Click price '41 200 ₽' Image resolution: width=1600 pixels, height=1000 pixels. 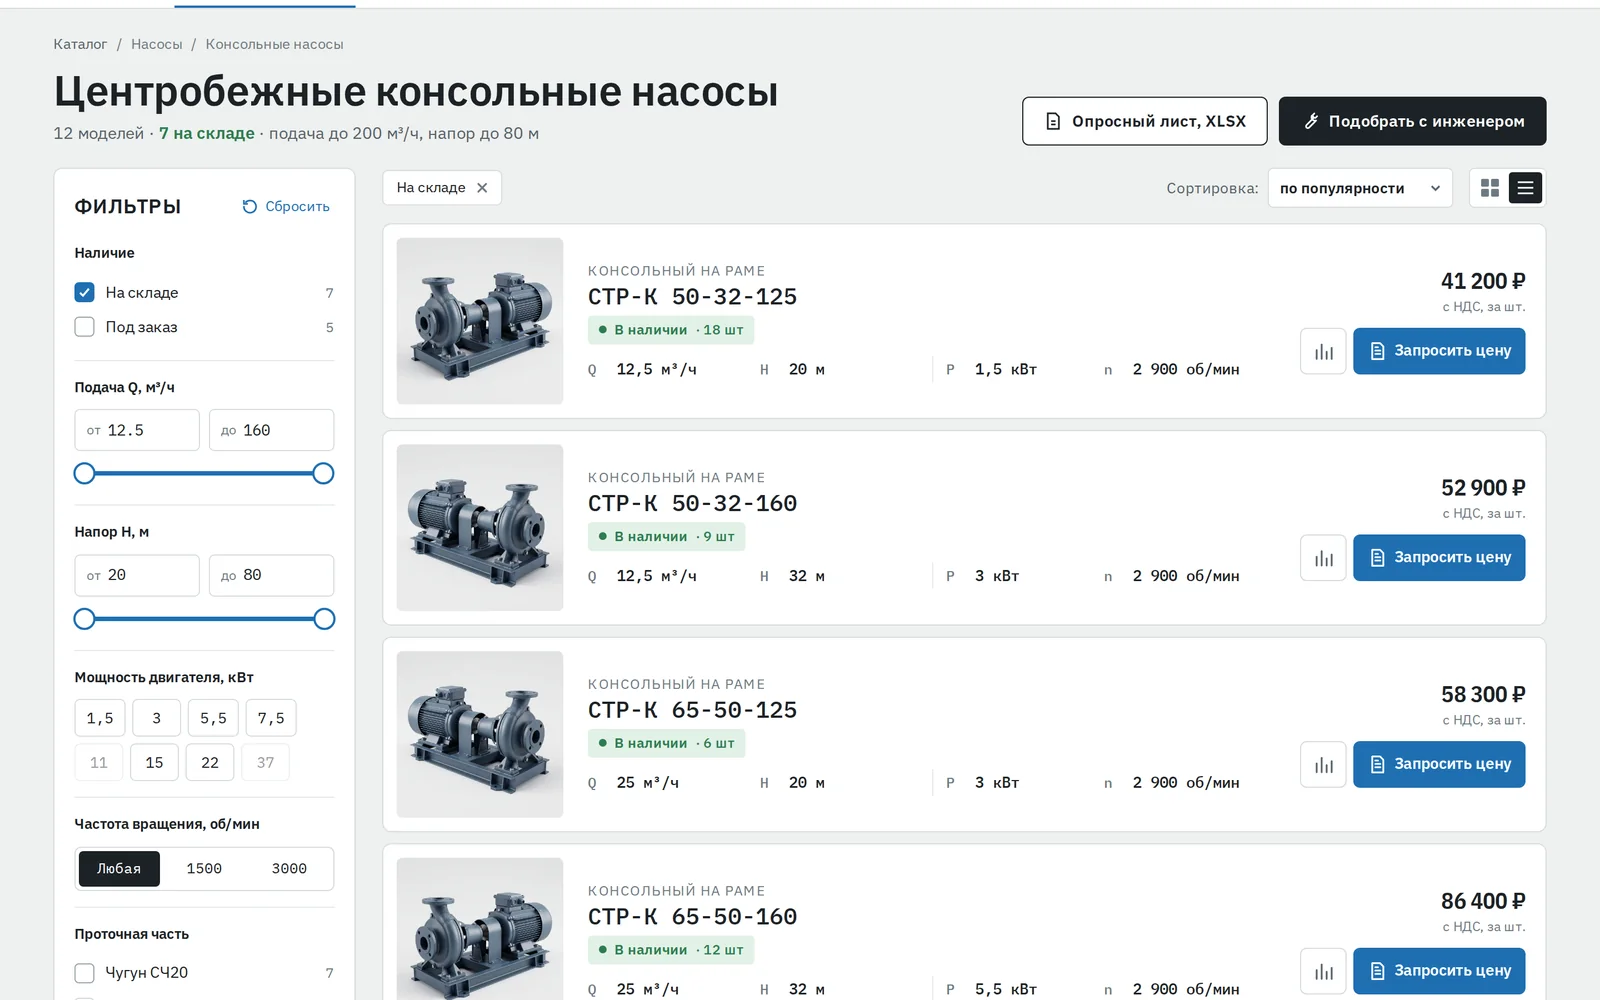coord(1483,281)
